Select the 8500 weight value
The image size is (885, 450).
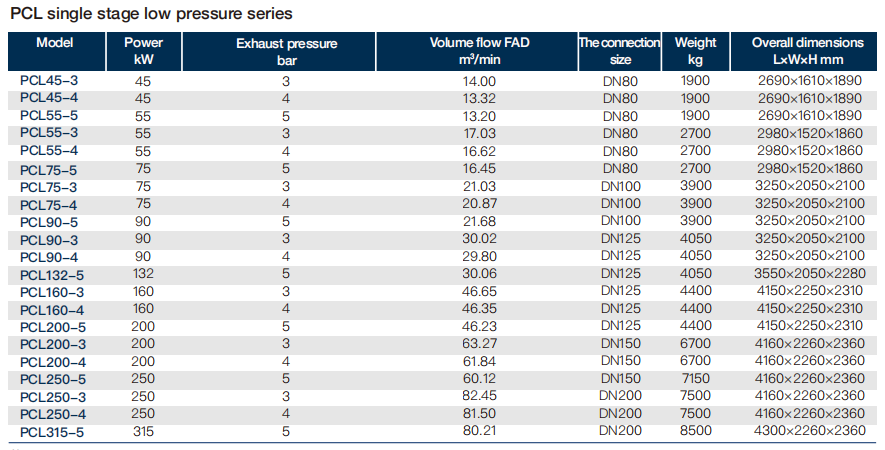[x=695, y=431]
